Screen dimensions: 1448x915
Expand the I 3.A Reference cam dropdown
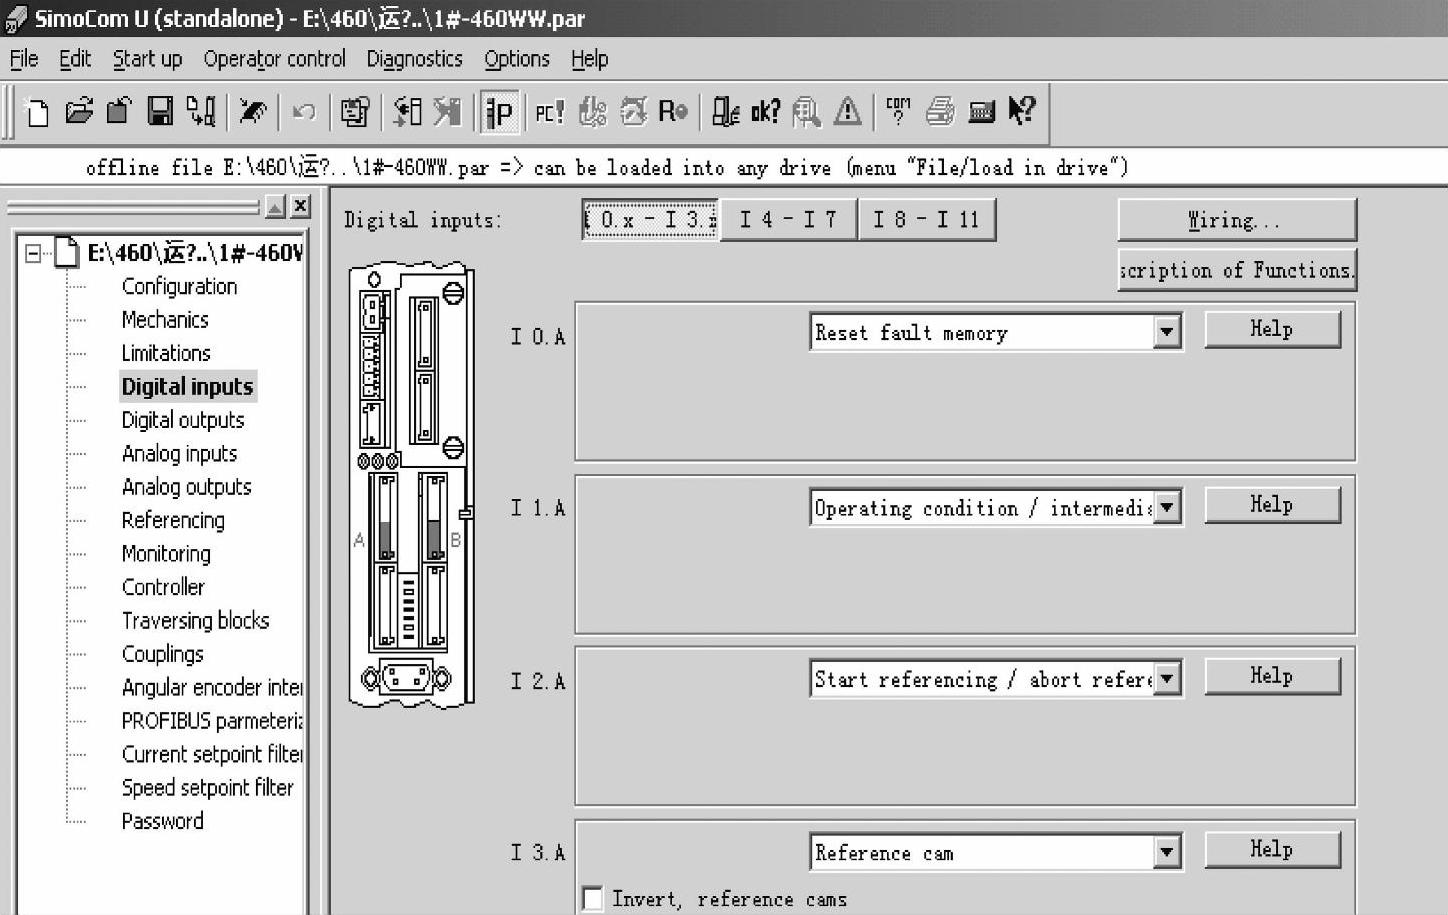pos(1166,852)
